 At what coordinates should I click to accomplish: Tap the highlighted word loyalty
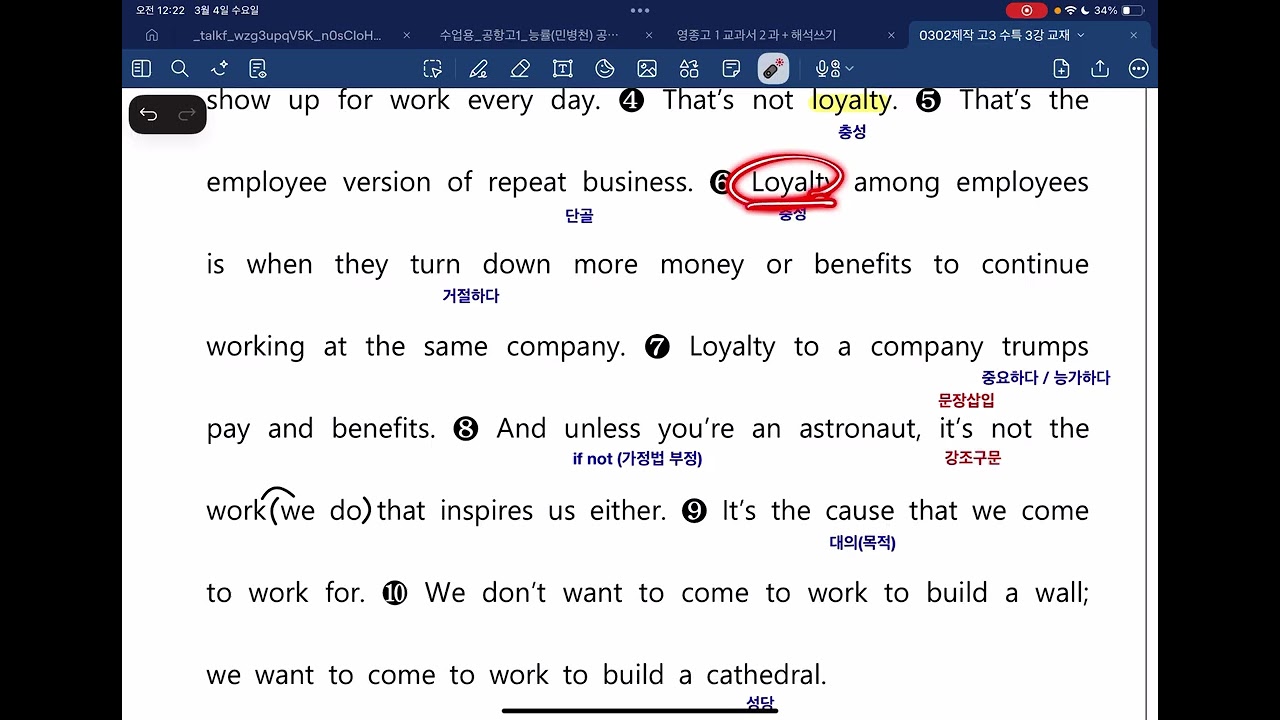(x=851, y=100)
